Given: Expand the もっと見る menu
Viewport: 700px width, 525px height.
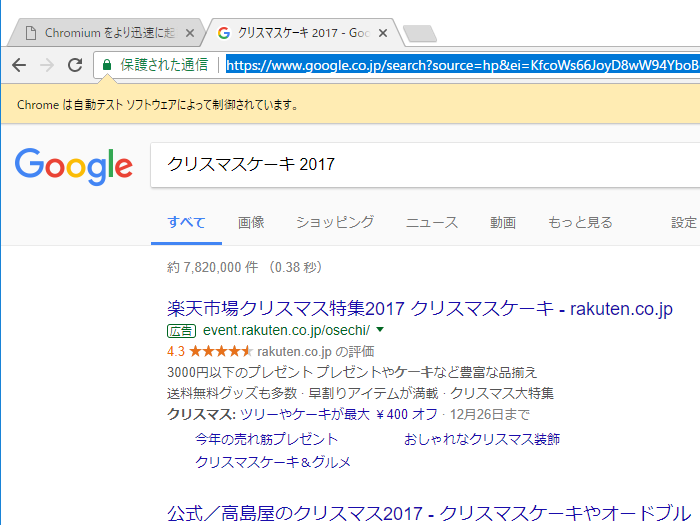Looking at the screenshot, I should point(580,222).
